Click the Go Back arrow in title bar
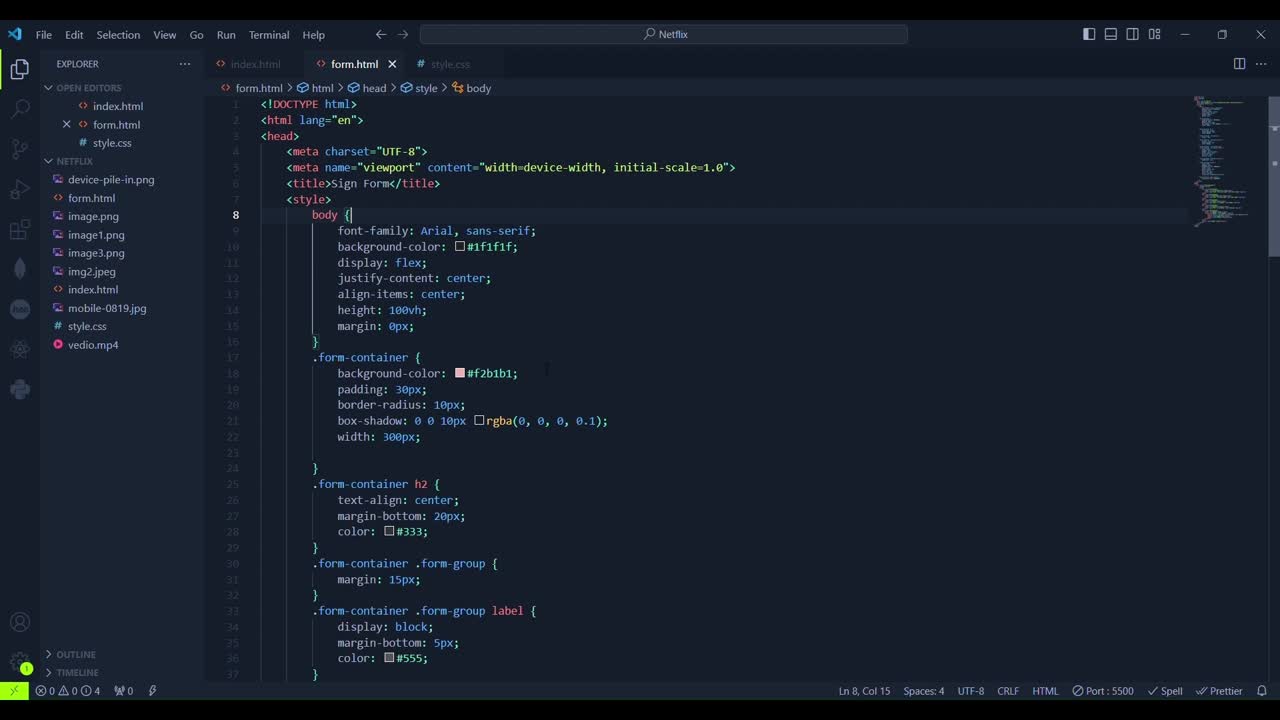The image size is (1280, 720). (x=381, y=34)
